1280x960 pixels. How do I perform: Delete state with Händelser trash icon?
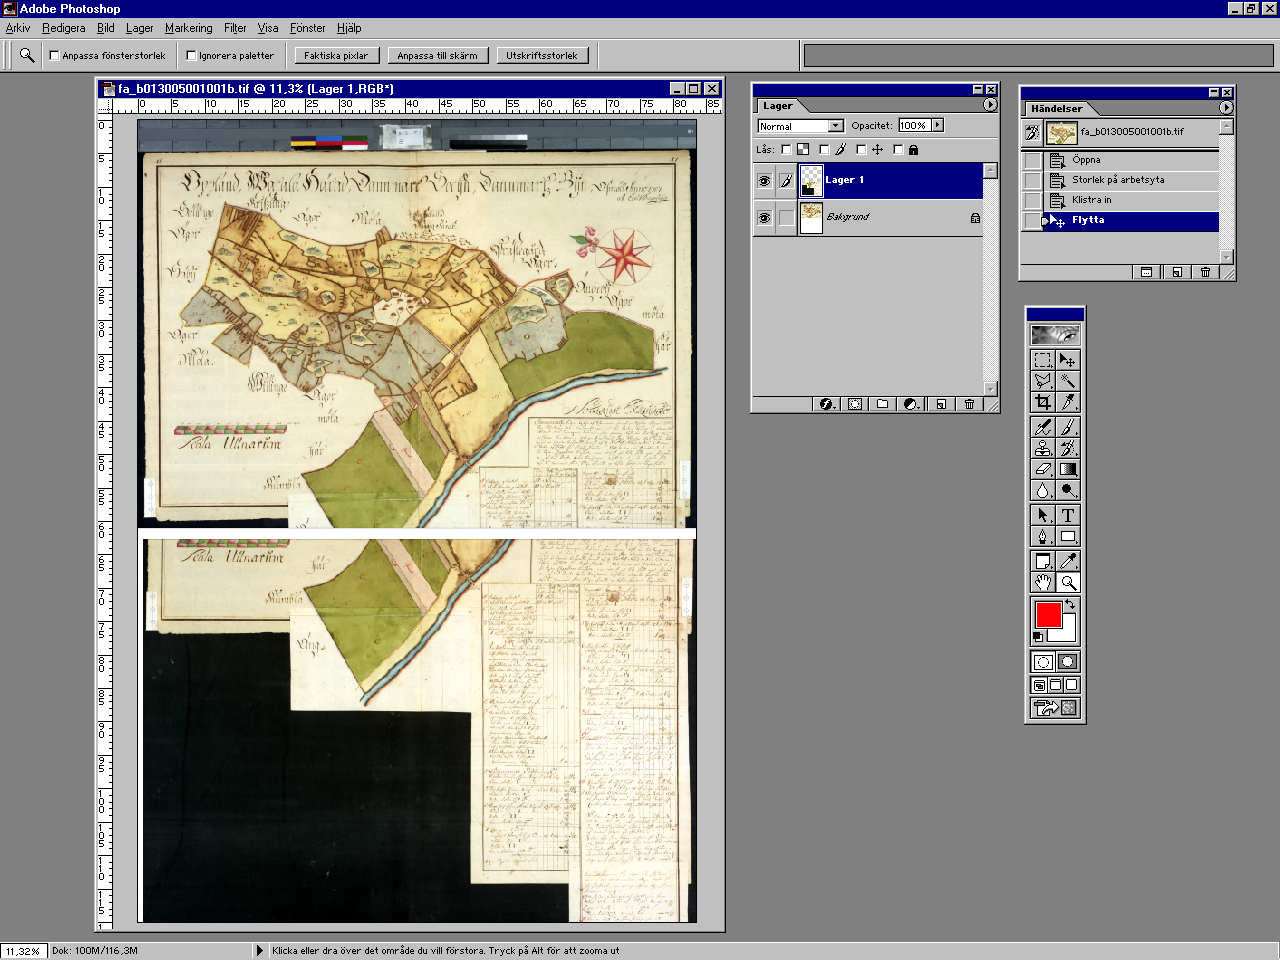1206,272
